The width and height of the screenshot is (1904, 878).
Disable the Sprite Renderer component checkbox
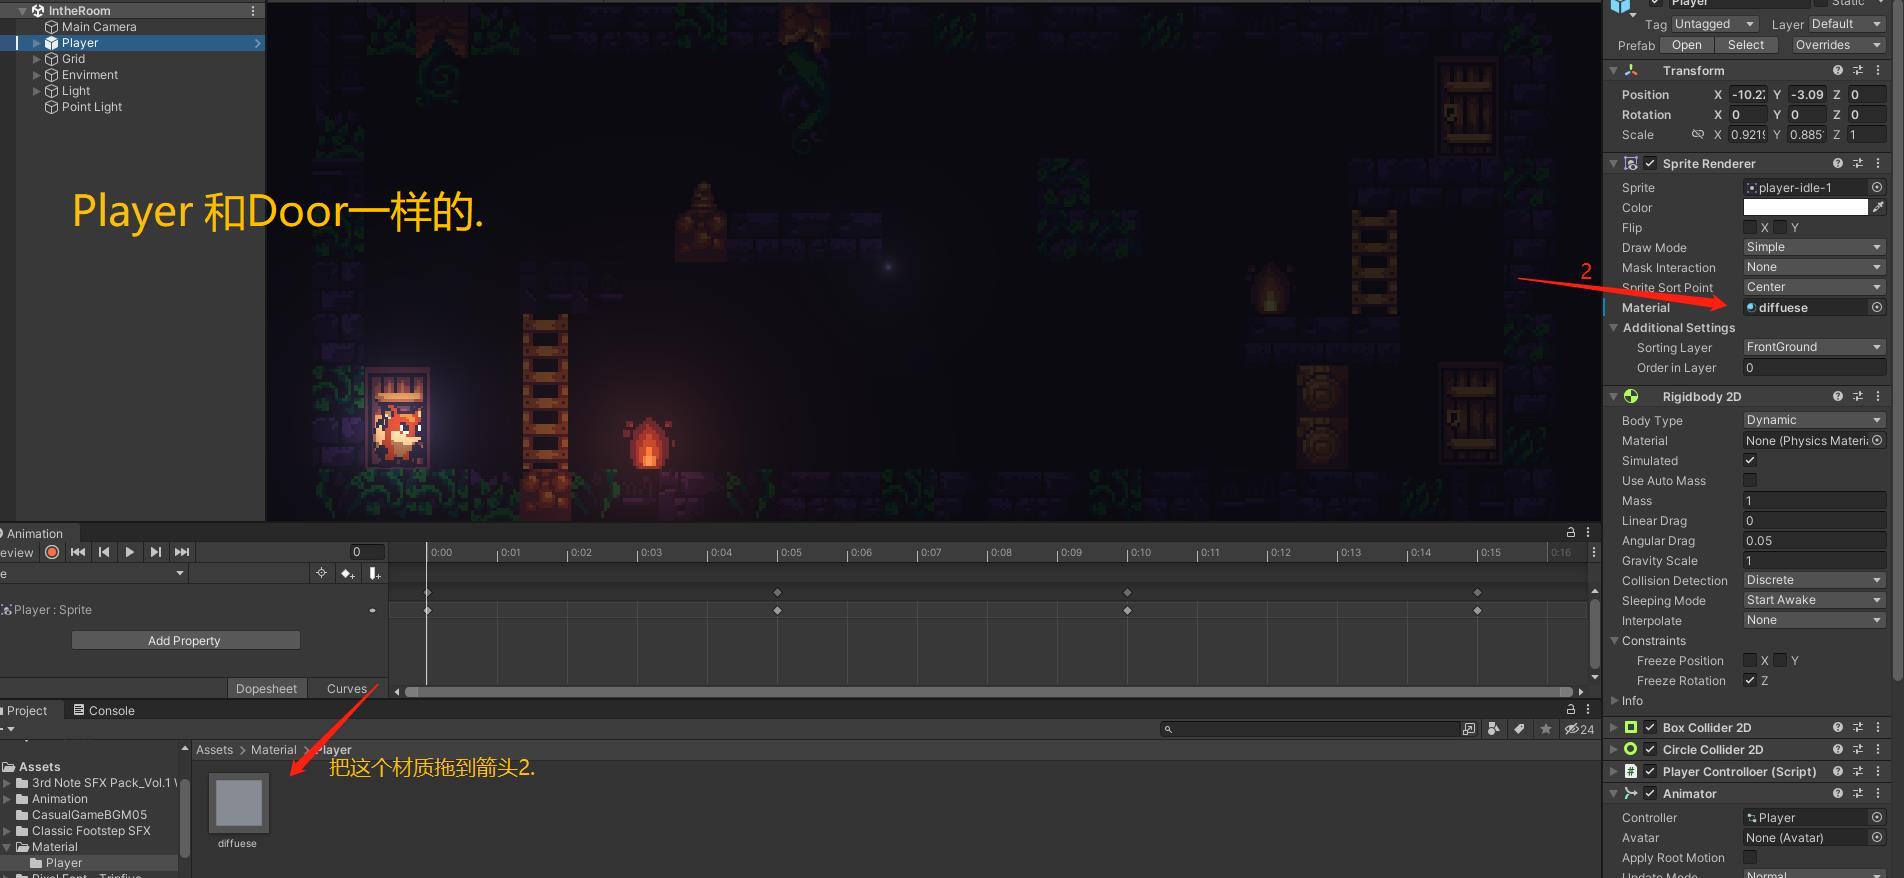click(1651, 163)
